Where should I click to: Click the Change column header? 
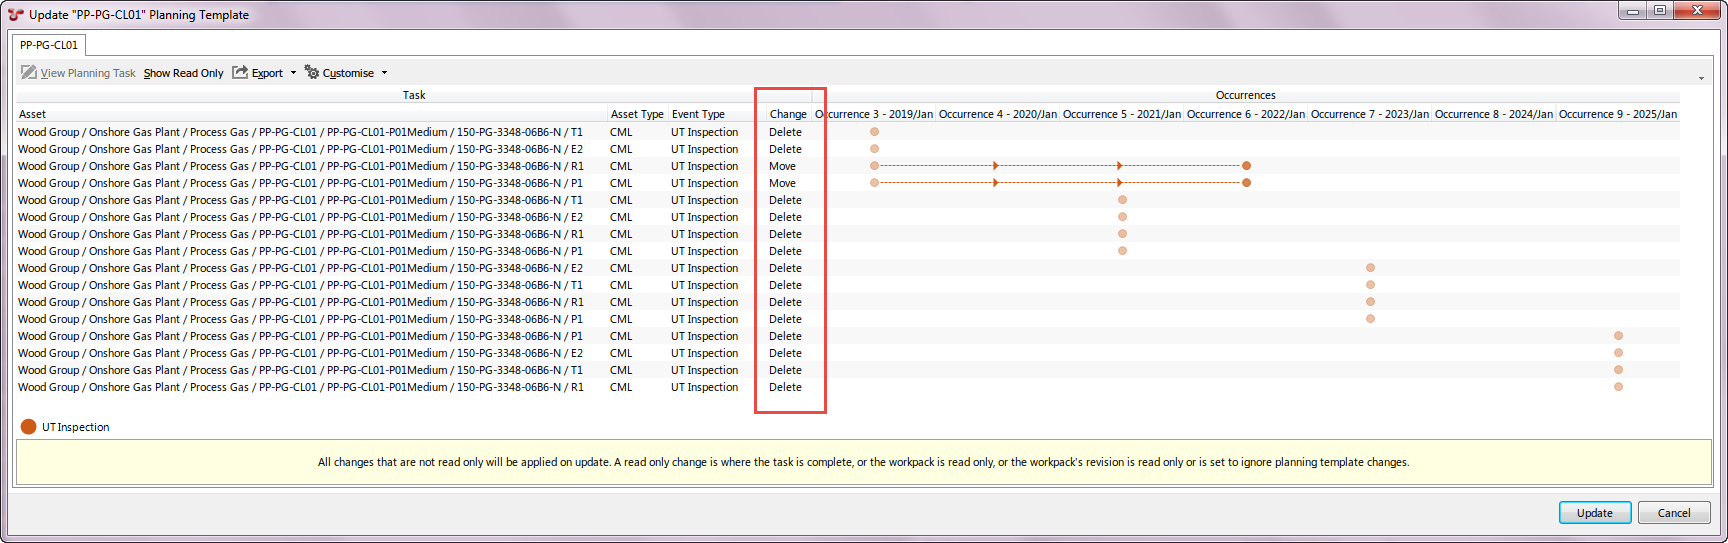click(x=788, y=114)
